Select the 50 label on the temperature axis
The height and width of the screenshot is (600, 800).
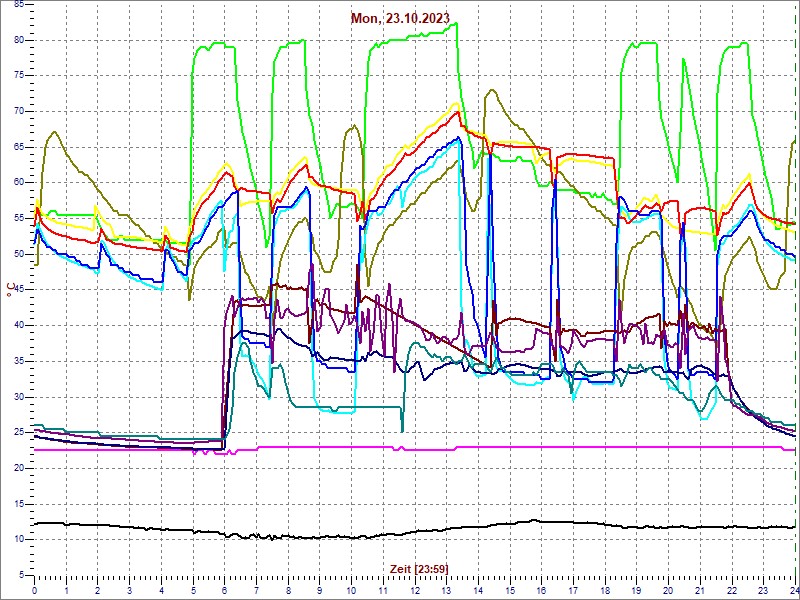coord(19,254)
